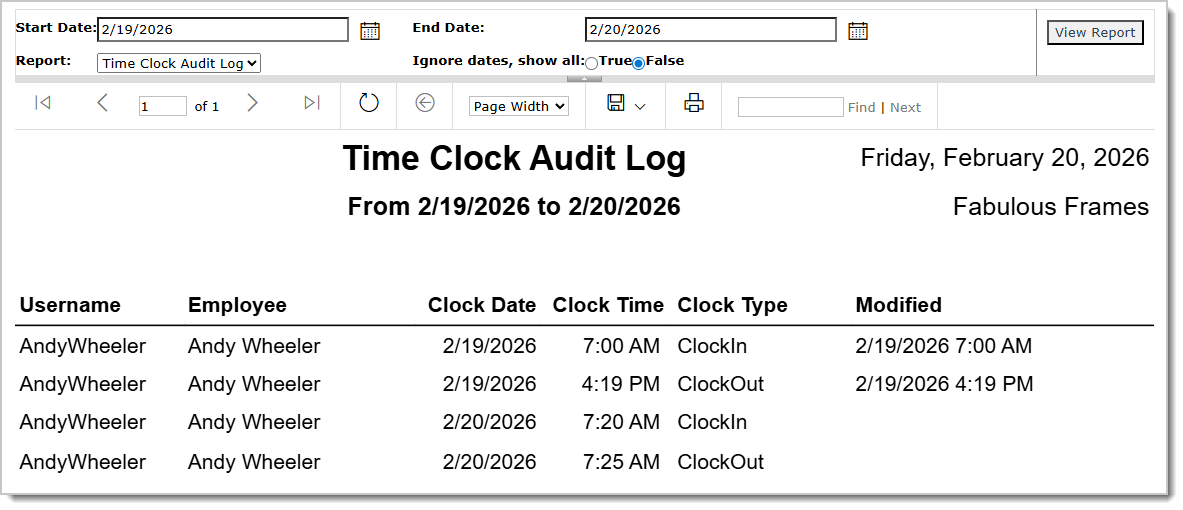This screenshot has width=1183, height=510.
Task: Open the Start Date calendar picker
Action: (370, 31)
